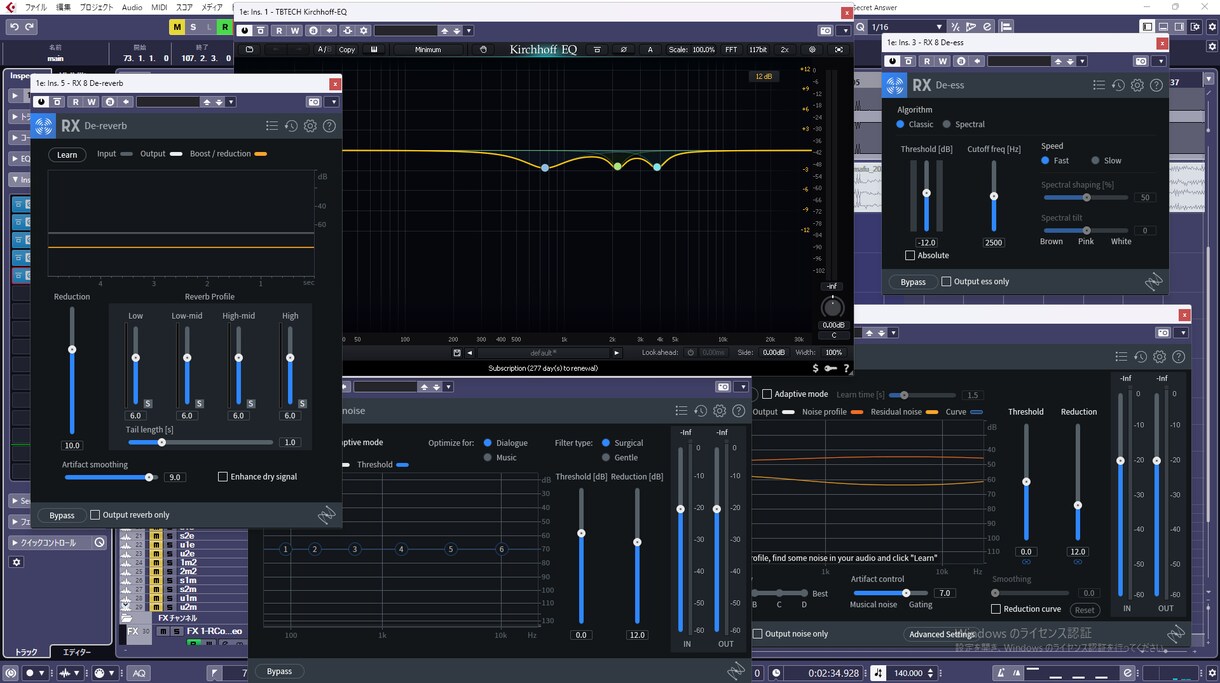Open Kirchhoff EQ phase mode Minimum selector
1220x683 pixels.
[x=428, y=49]
